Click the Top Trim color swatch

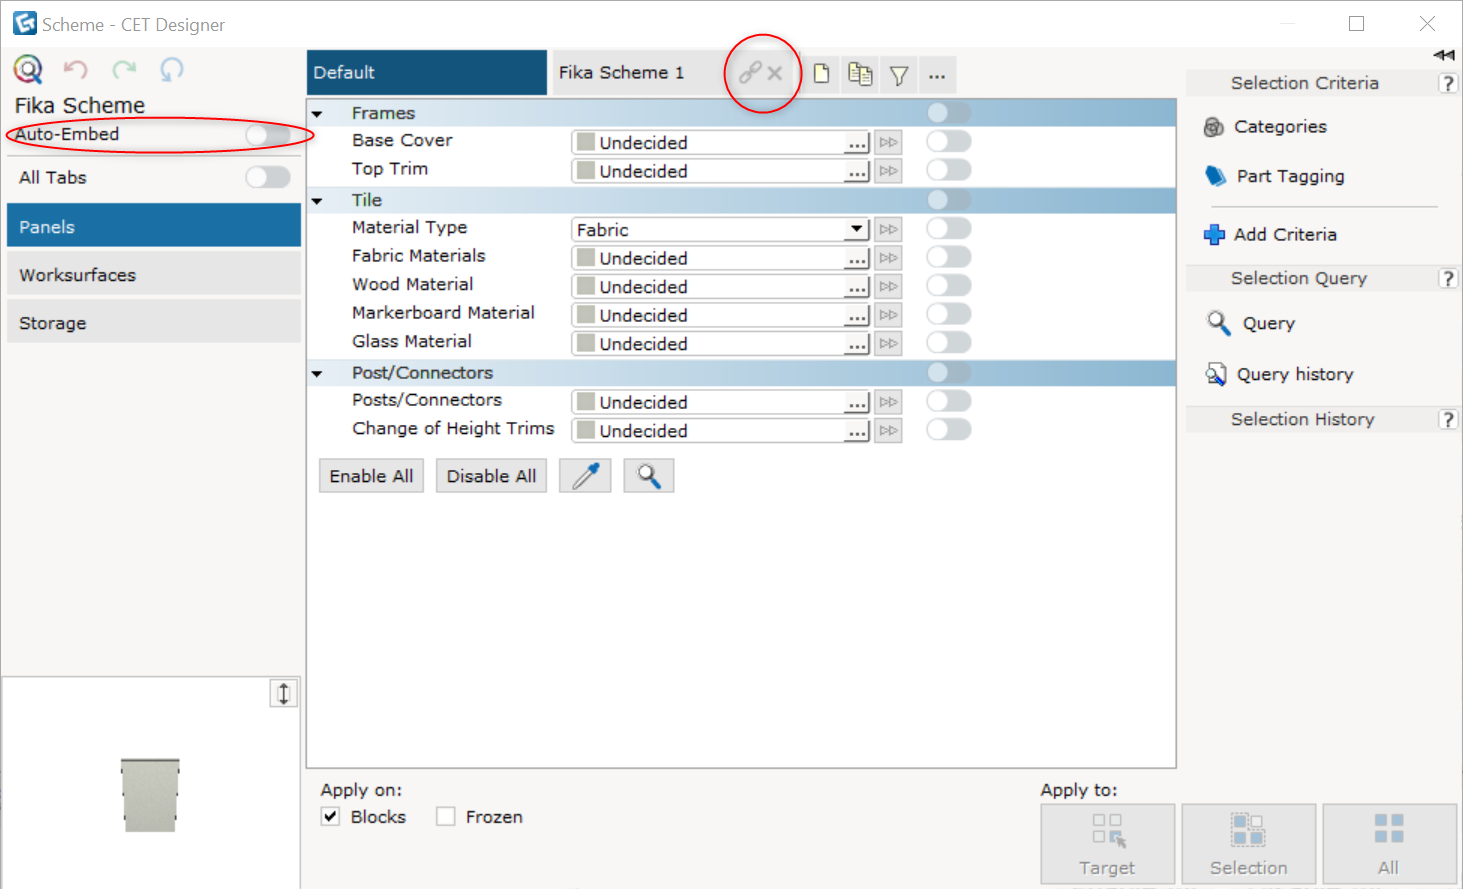click(586, 171)
